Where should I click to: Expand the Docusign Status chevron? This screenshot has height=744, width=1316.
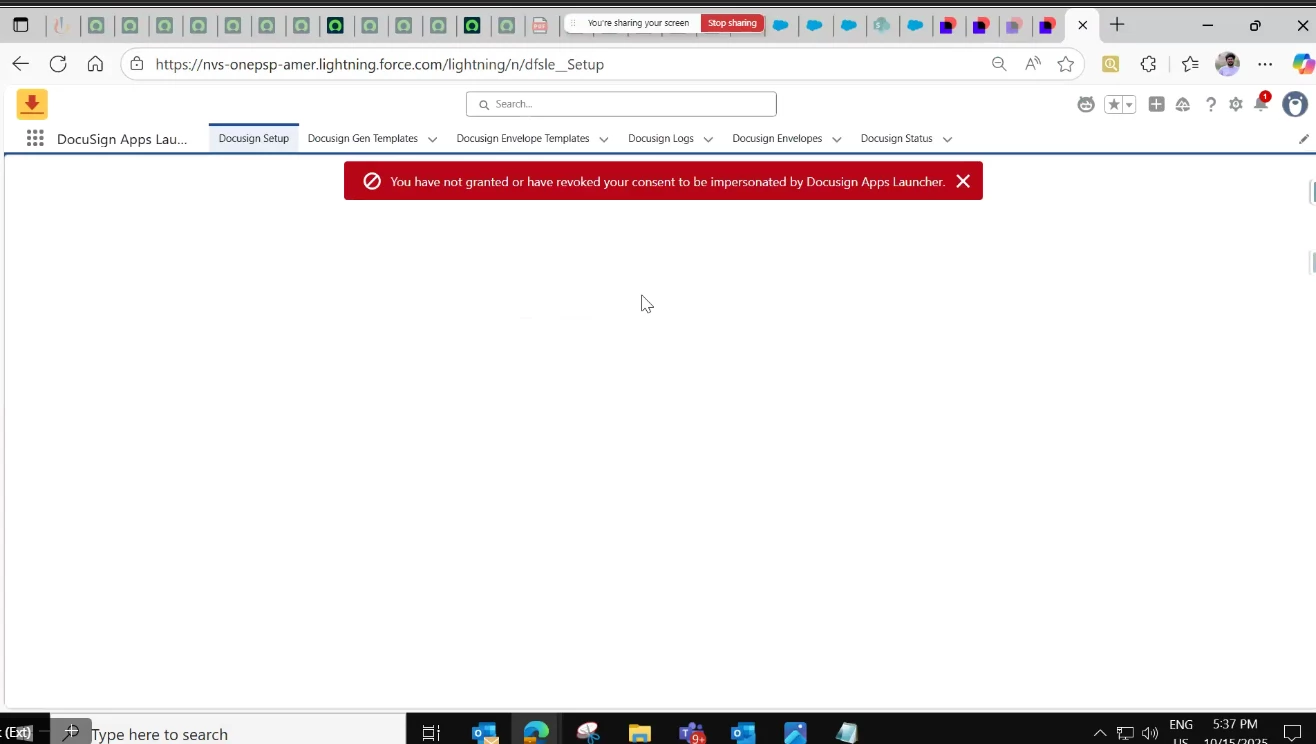tap(947, 139)
